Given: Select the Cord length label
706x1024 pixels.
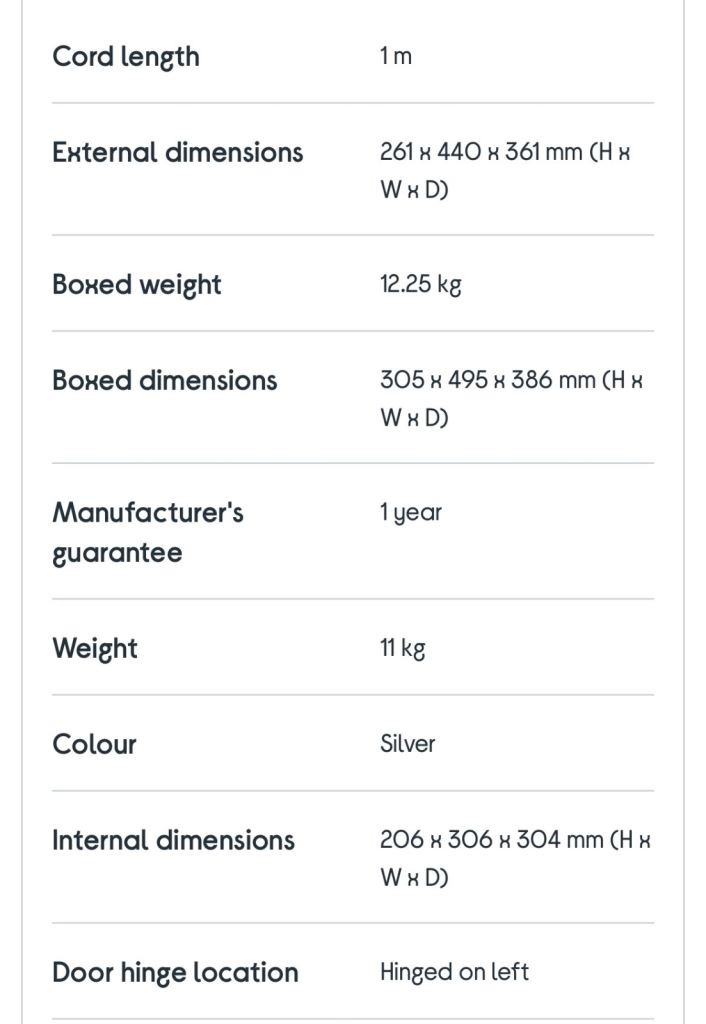Looking at the screenshot, I should pyautogui.click(x=125, y=57).
